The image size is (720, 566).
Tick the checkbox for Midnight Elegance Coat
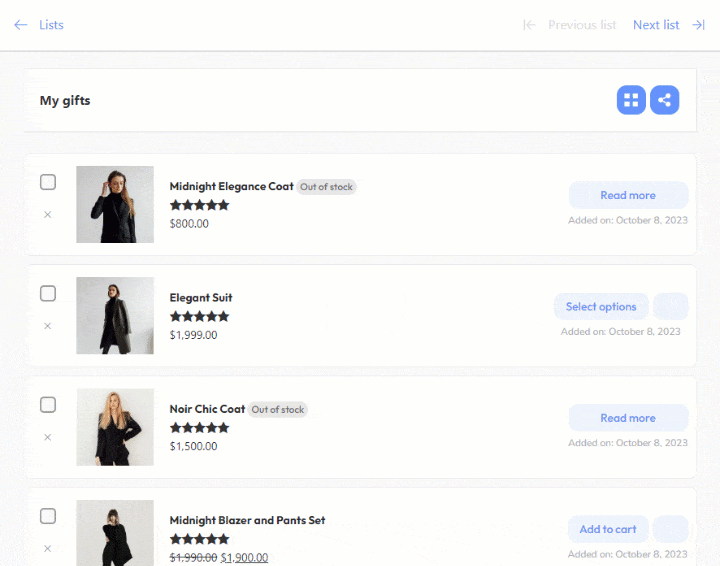coord(48,182)
